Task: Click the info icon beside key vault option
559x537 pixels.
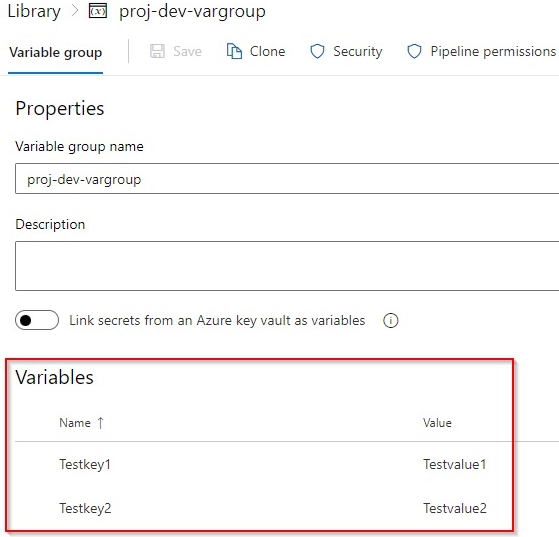Action: click(390, 320)
